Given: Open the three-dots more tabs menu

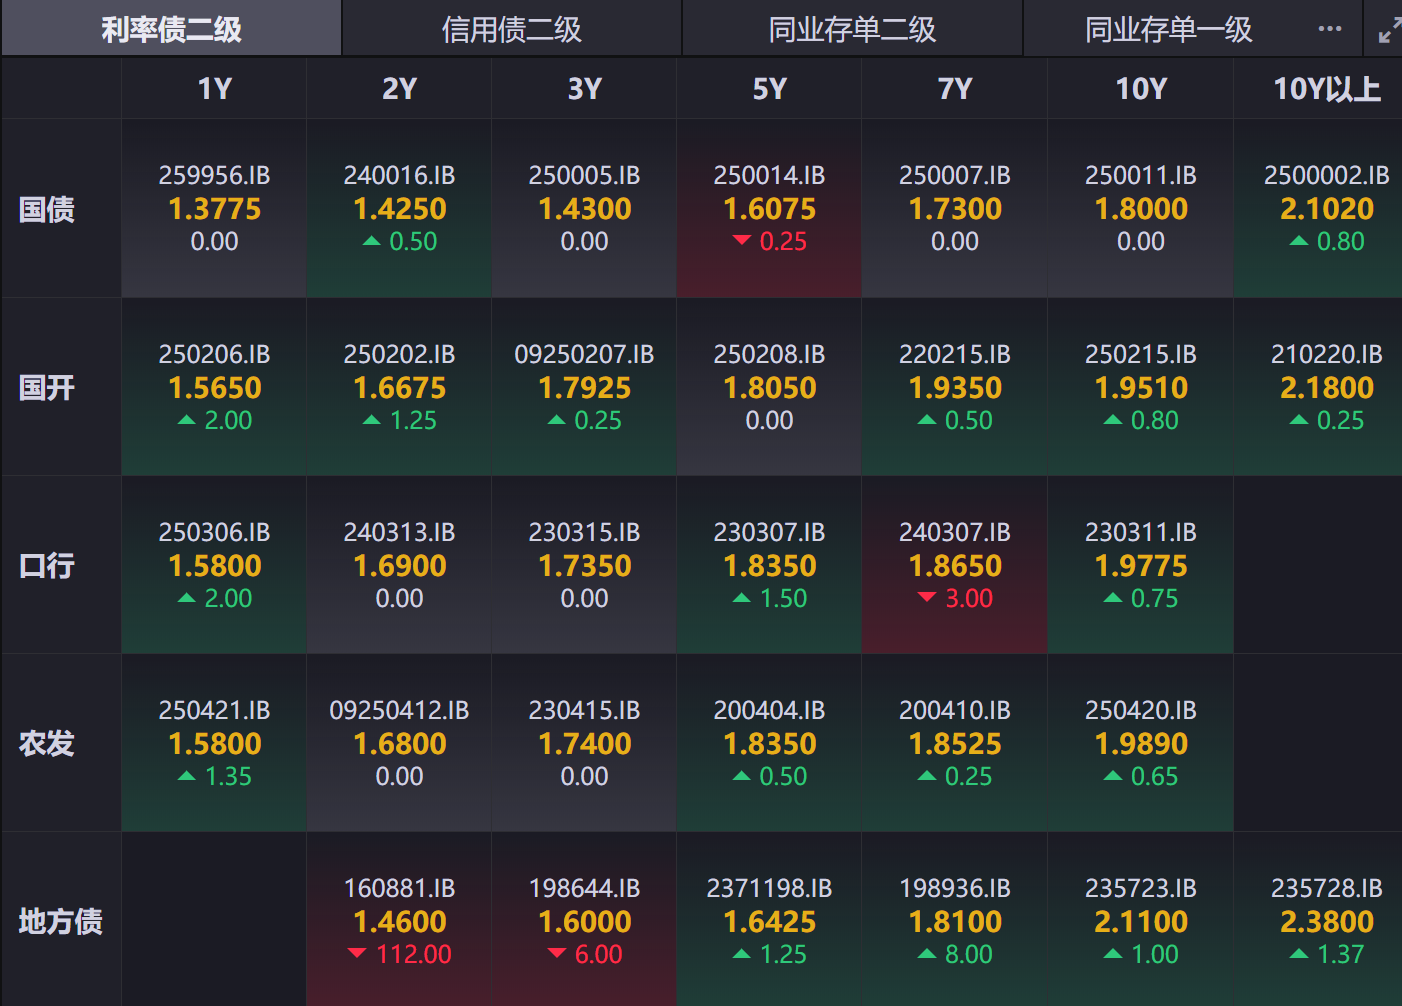Looking at the screenshot, I should point(1330,29).
